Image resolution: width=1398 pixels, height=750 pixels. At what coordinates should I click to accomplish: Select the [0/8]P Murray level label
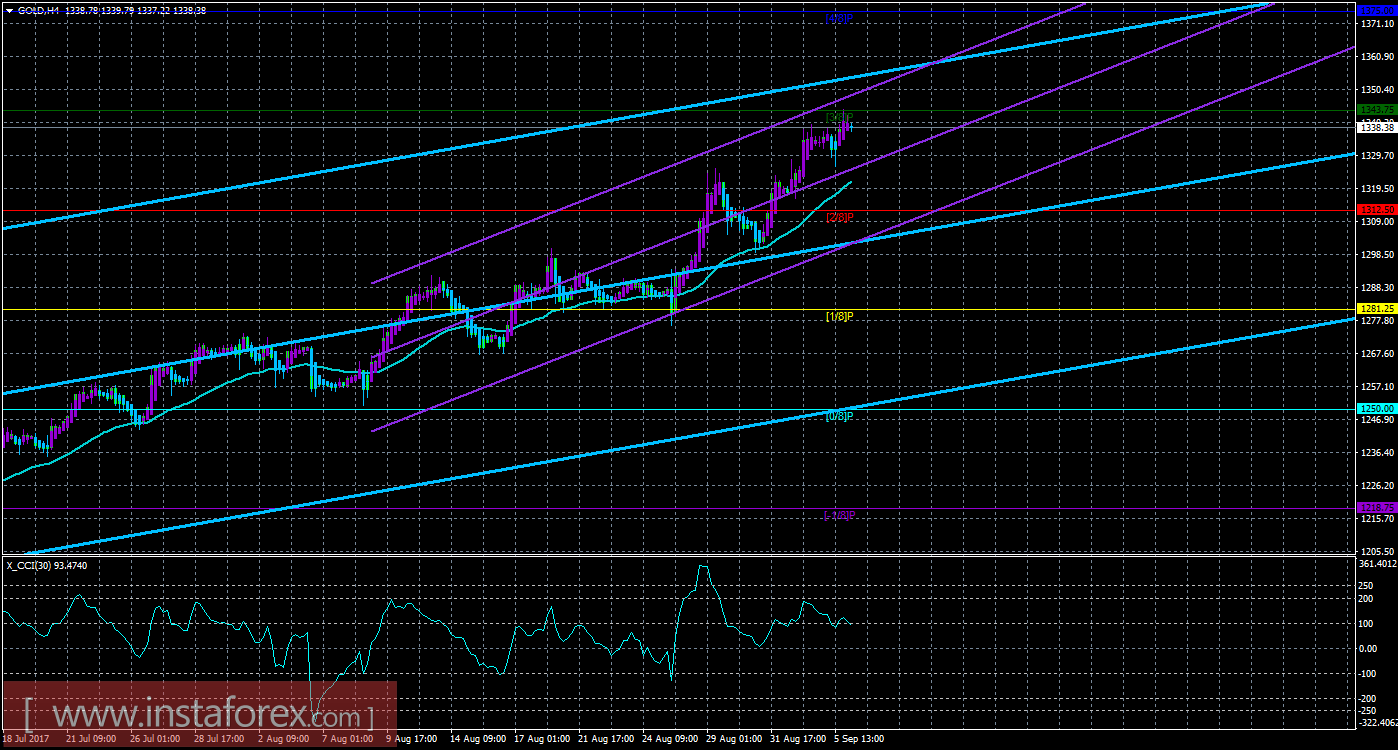[839, 415]
